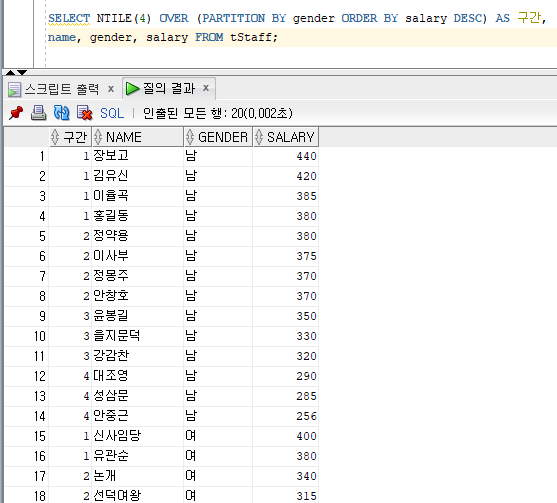557x503 pixels.
Task: Select the name cell 장보고
Action: pos(138,156)
